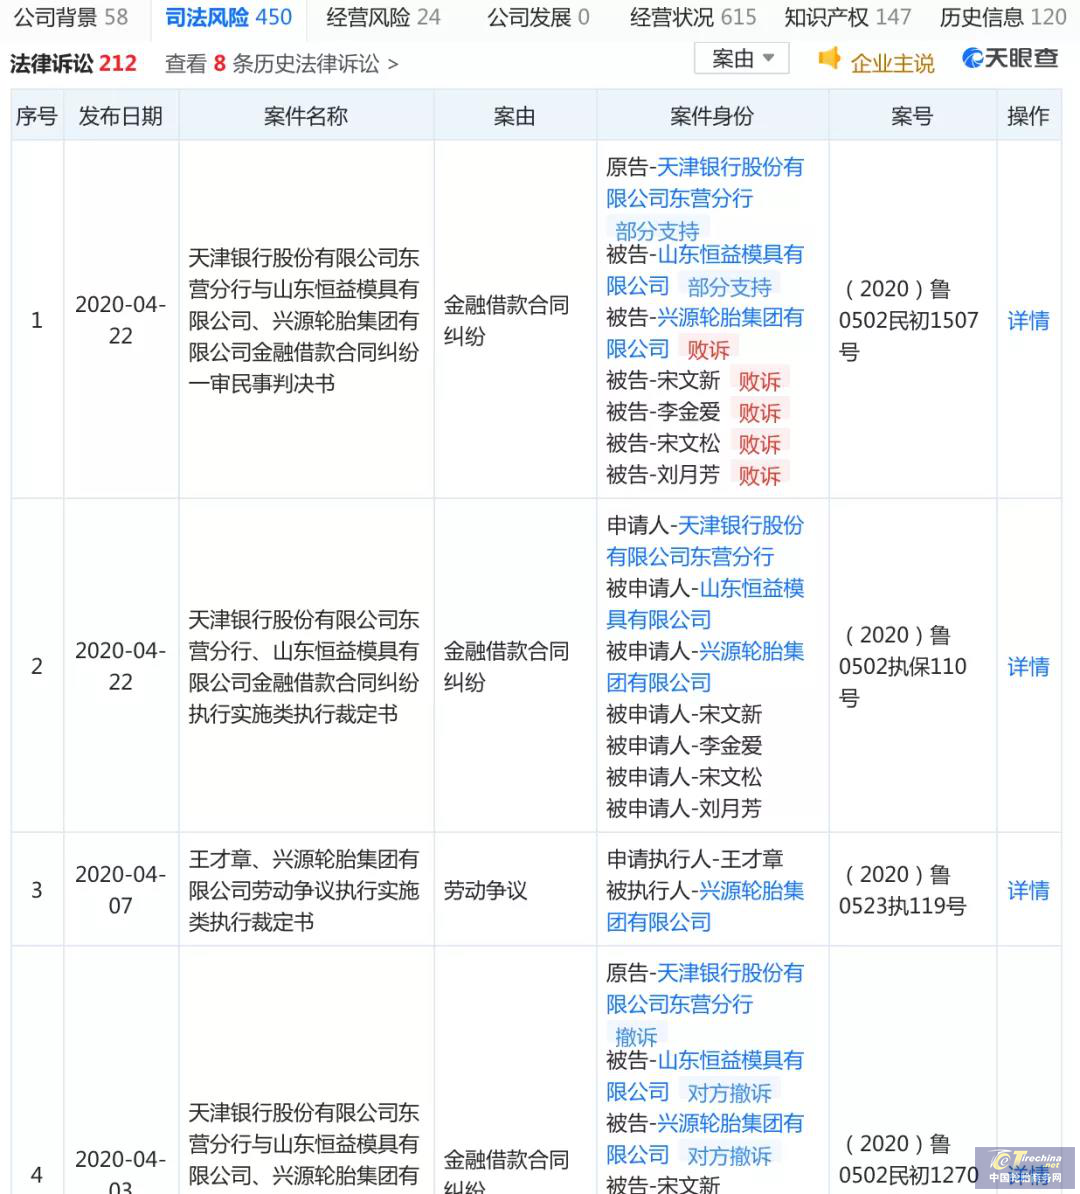Click the date 2020-04-07 cell
The image size is (1080, 1194).
pos(121,890)
